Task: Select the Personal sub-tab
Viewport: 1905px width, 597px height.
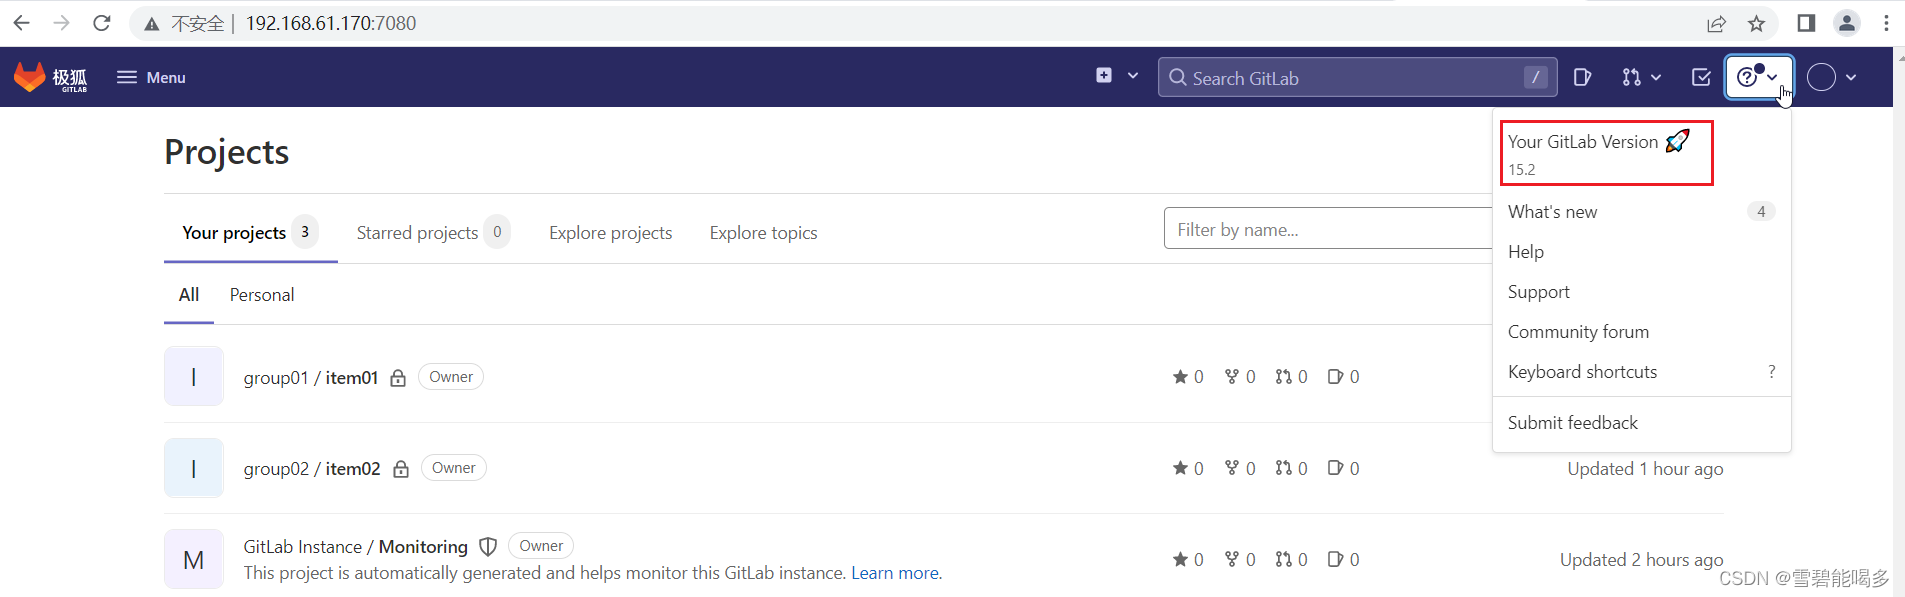Action: 262,295
